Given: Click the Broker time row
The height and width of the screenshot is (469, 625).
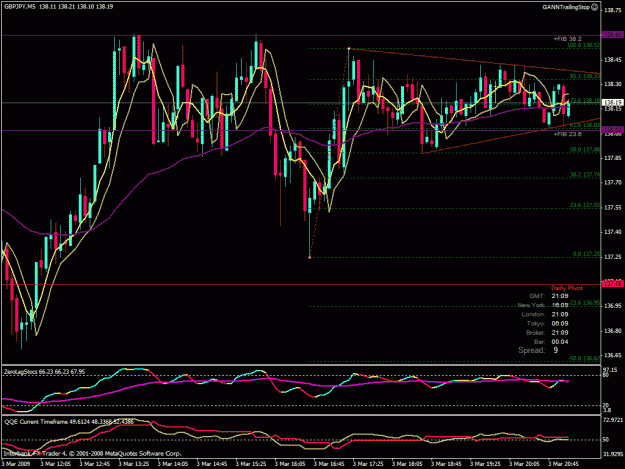Looking at the screenshot, I should tap(547, 333).
